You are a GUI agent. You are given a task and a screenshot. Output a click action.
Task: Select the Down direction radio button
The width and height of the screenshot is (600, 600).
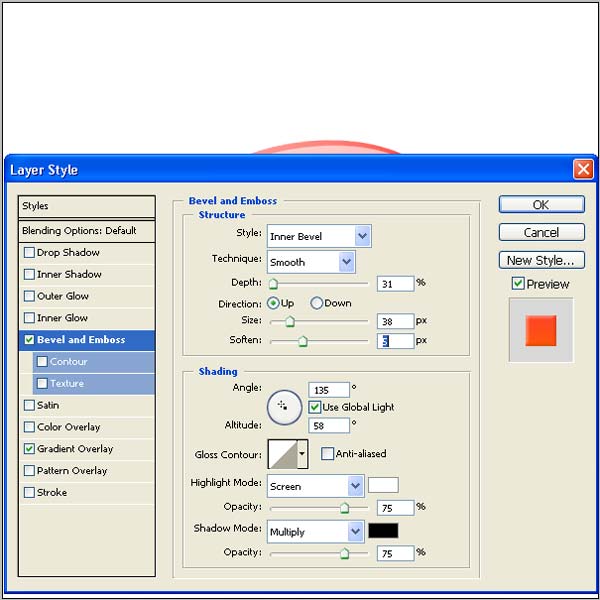coord(316,303)
